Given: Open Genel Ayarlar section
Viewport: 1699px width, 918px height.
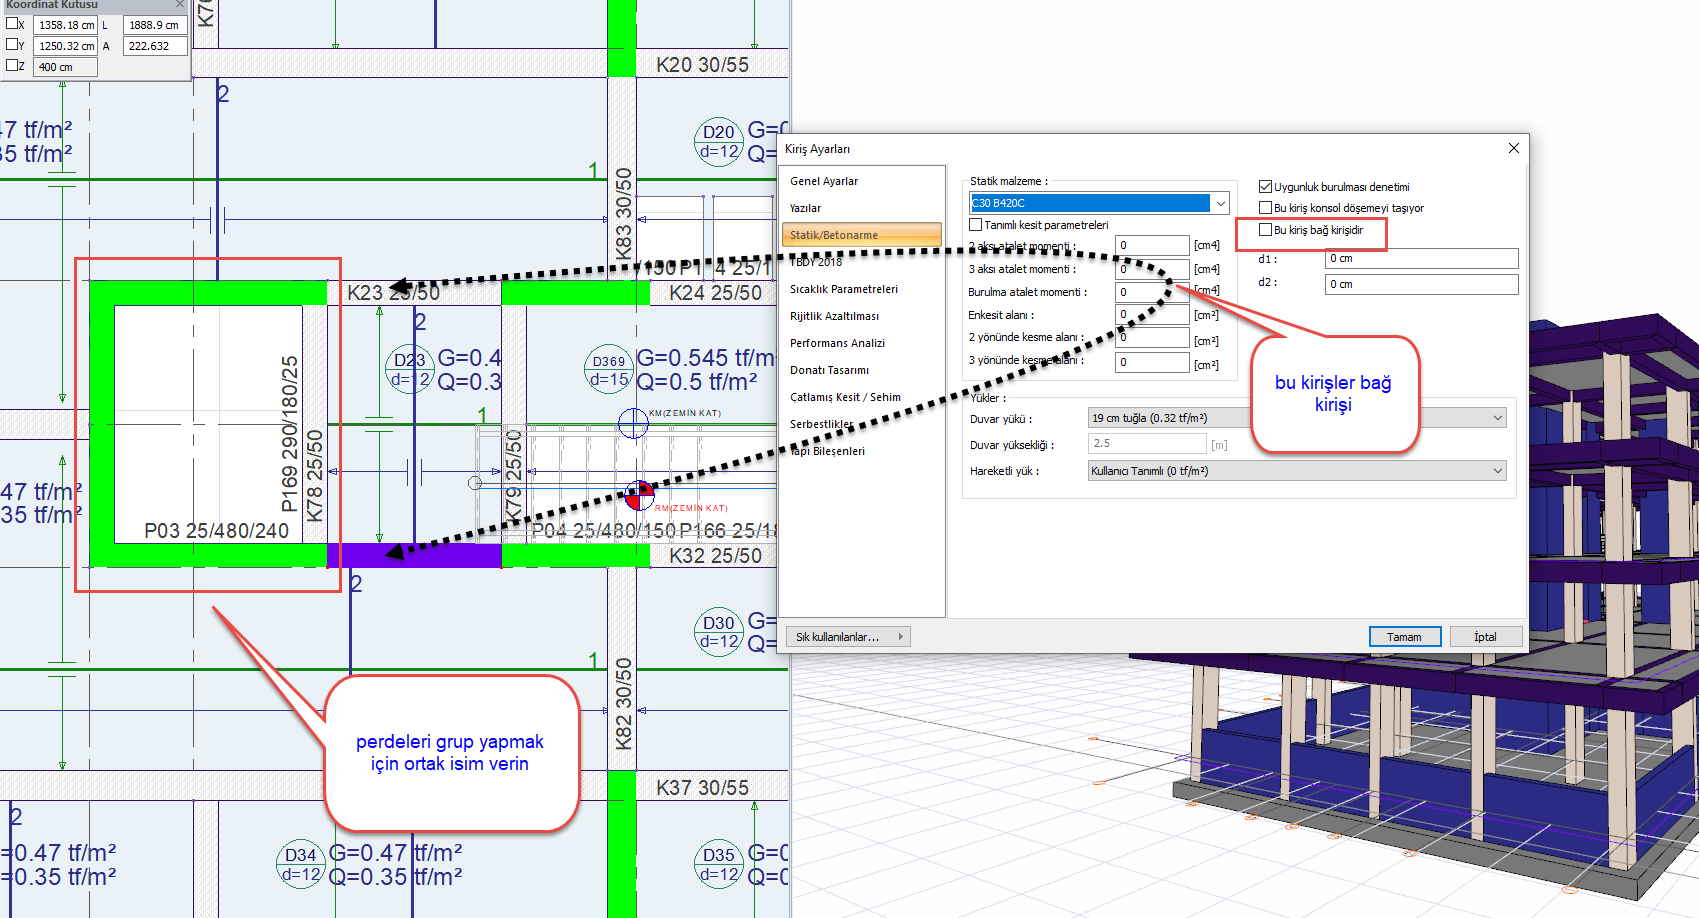Looking at the screenshot, I should [824, 181].
